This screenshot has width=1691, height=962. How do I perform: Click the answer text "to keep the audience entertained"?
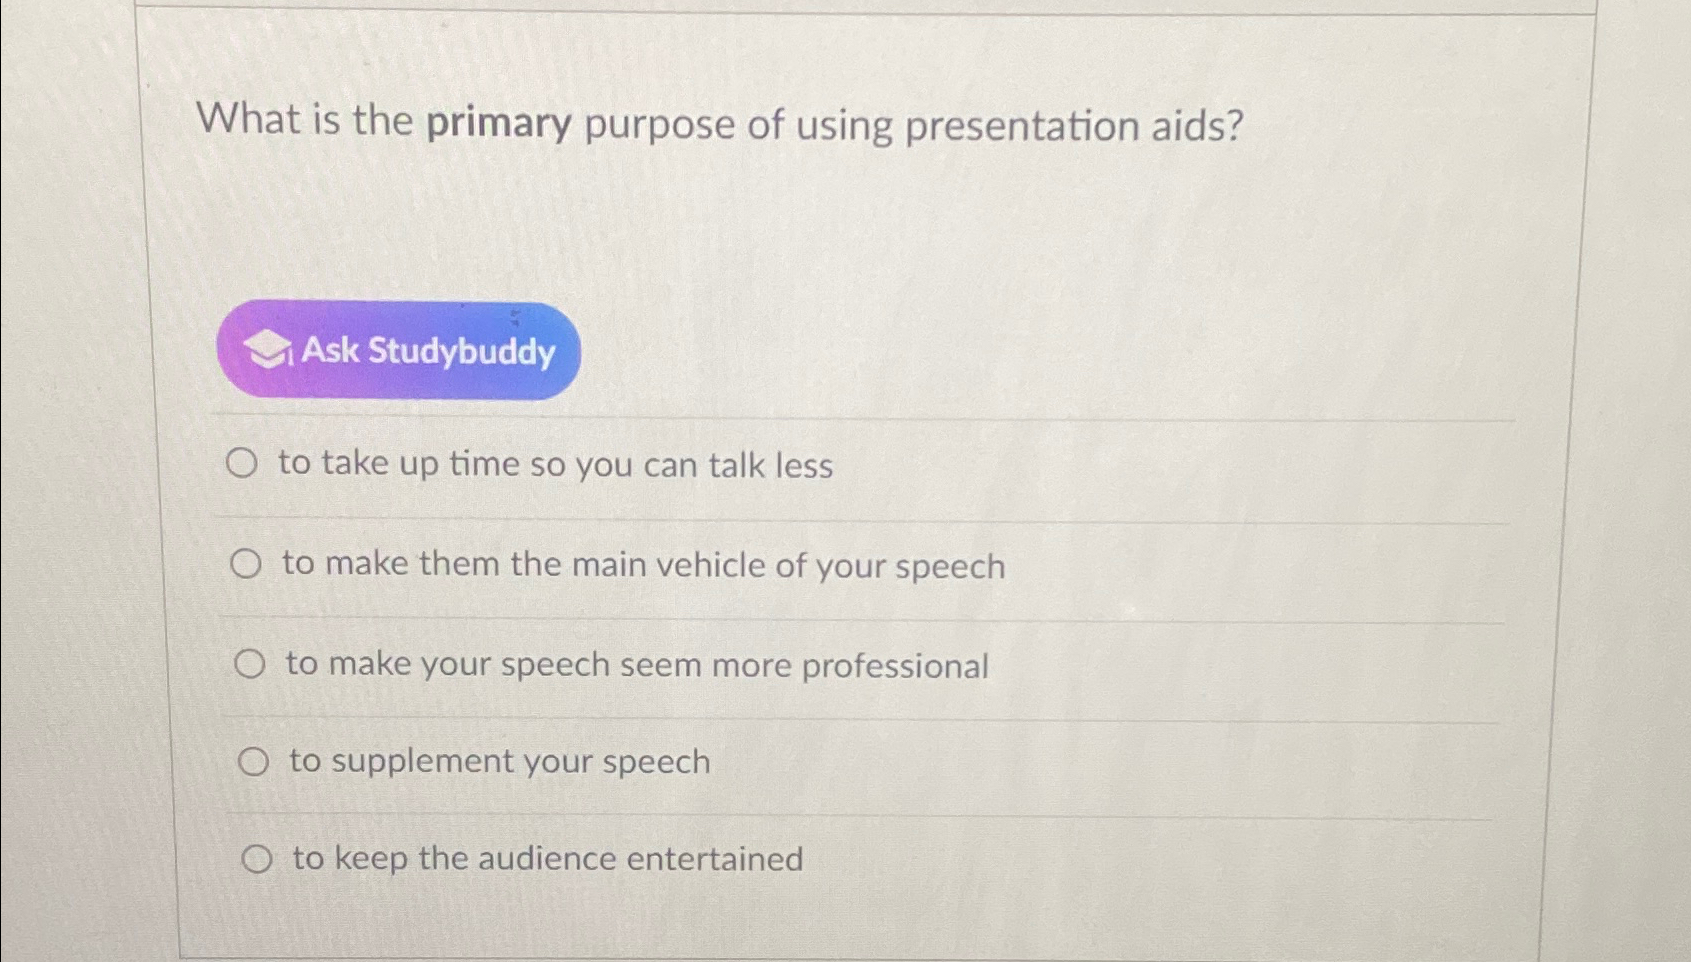[x=544, y=858]
